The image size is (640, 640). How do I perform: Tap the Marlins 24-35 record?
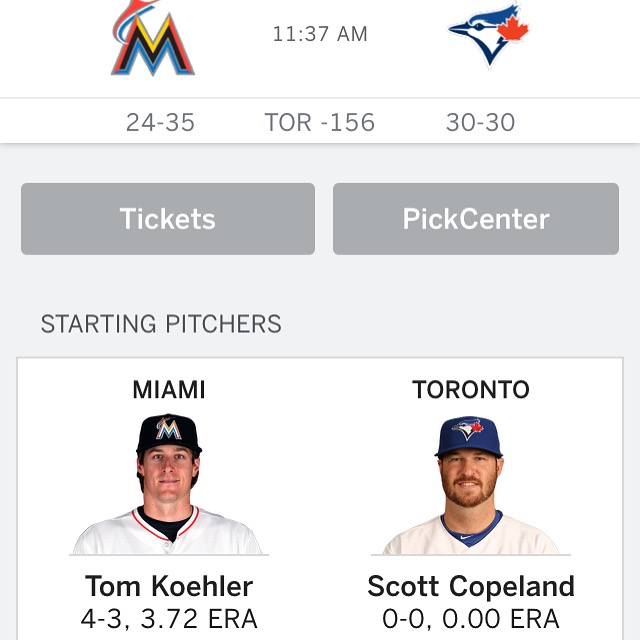click(x=160, y=122)
